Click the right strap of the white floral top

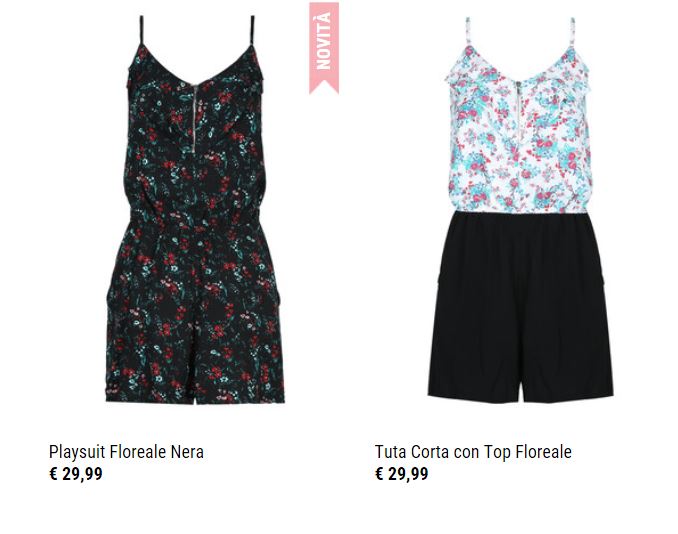click(x=572, y=34)
